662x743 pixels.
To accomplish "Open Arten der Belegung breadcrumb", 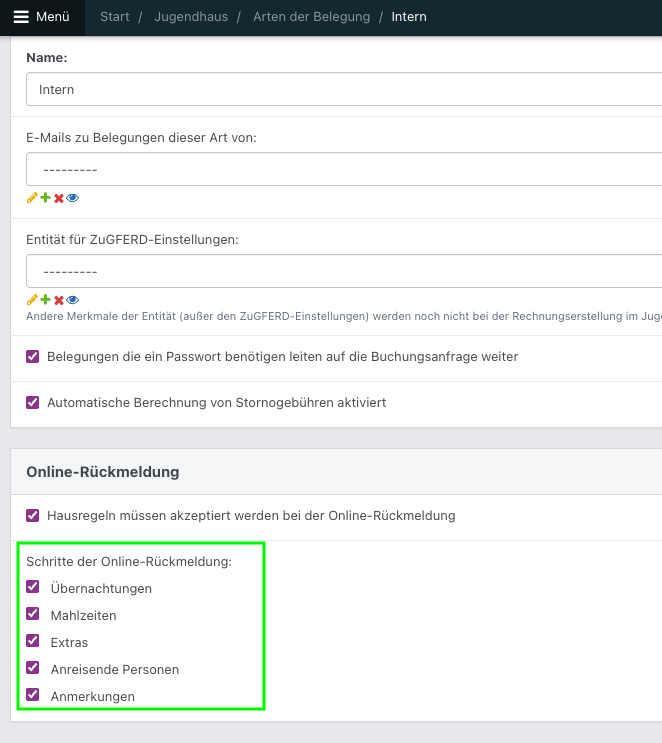I will (x=311, y=17).
